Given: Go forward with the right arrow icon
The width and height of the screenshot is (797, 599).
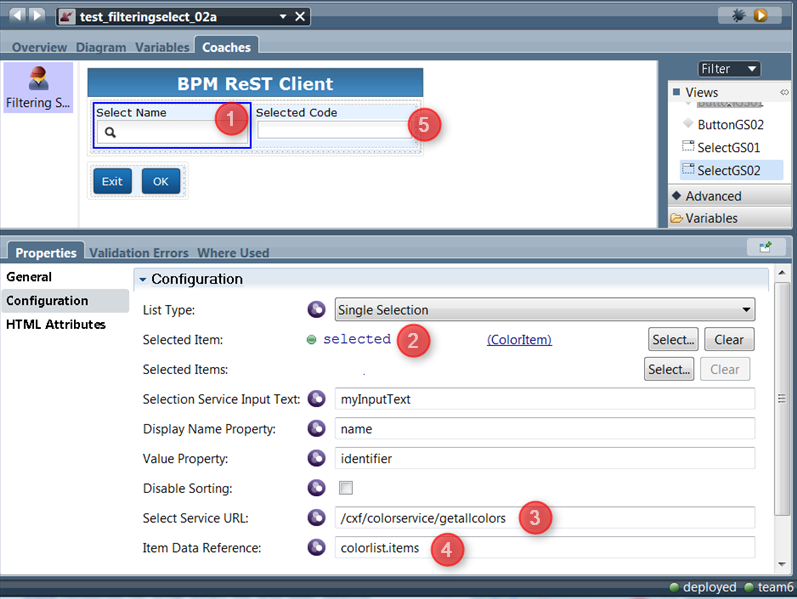Looking at the screenshot, I should coord(37,15).
